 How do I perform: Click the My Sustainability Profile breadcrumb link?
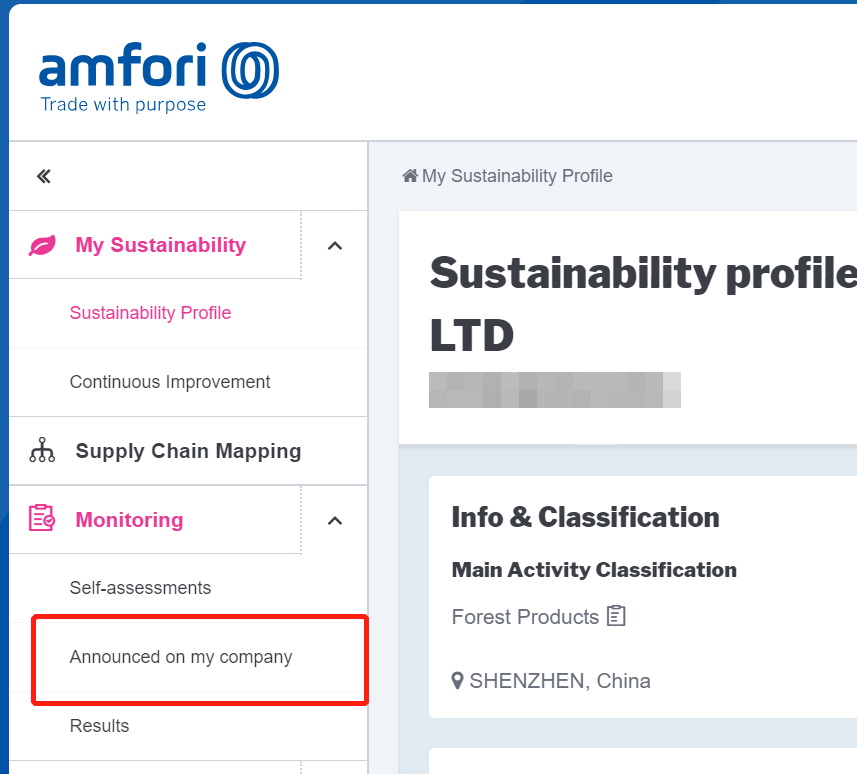tap(517, 176)
